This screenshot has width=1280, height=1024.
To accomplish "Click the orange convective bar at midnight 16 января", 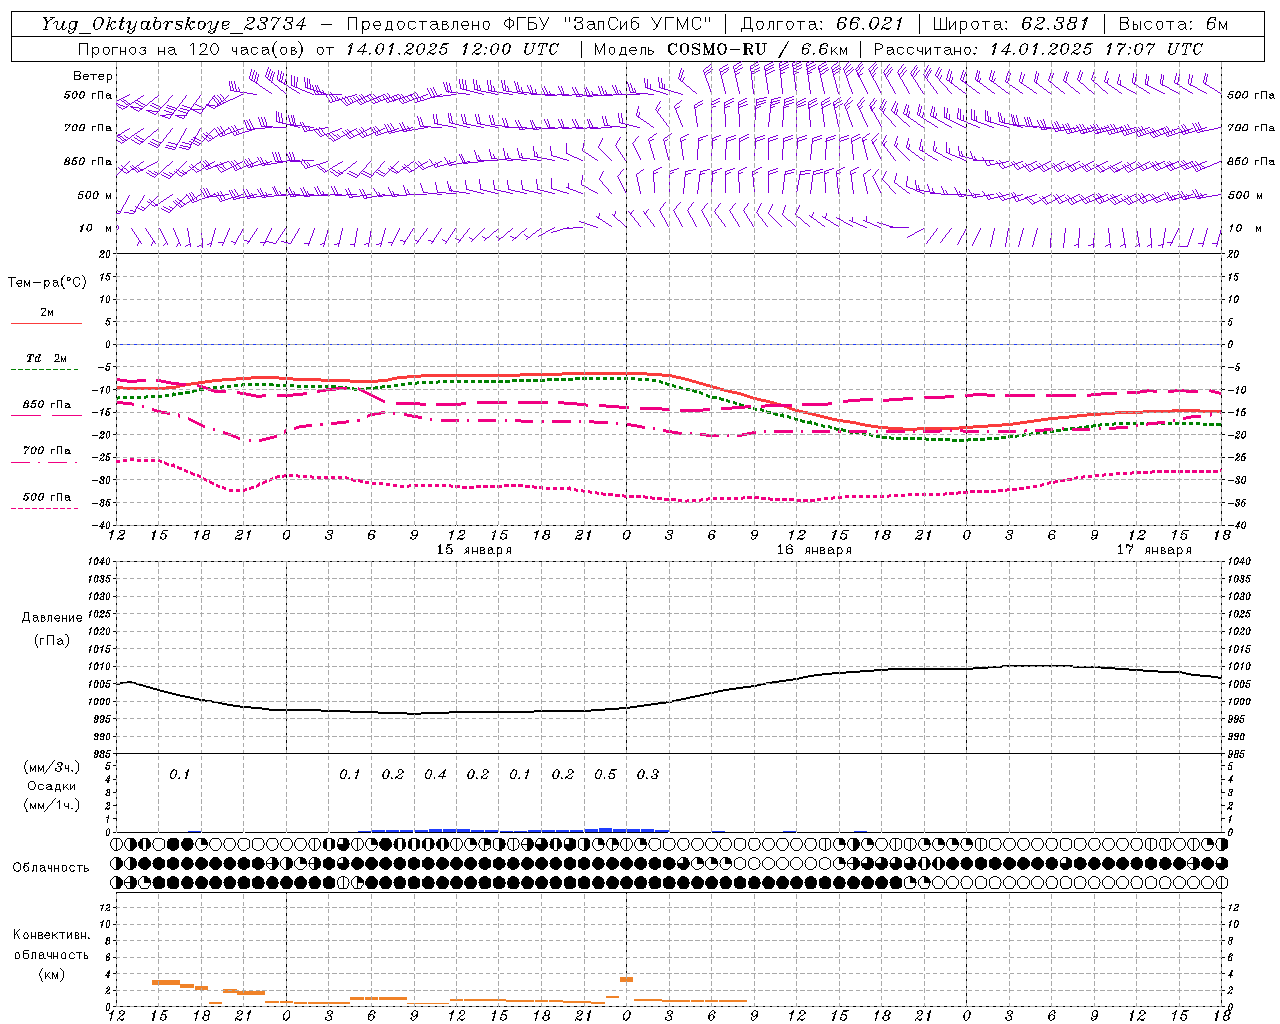I will [627, 979].
